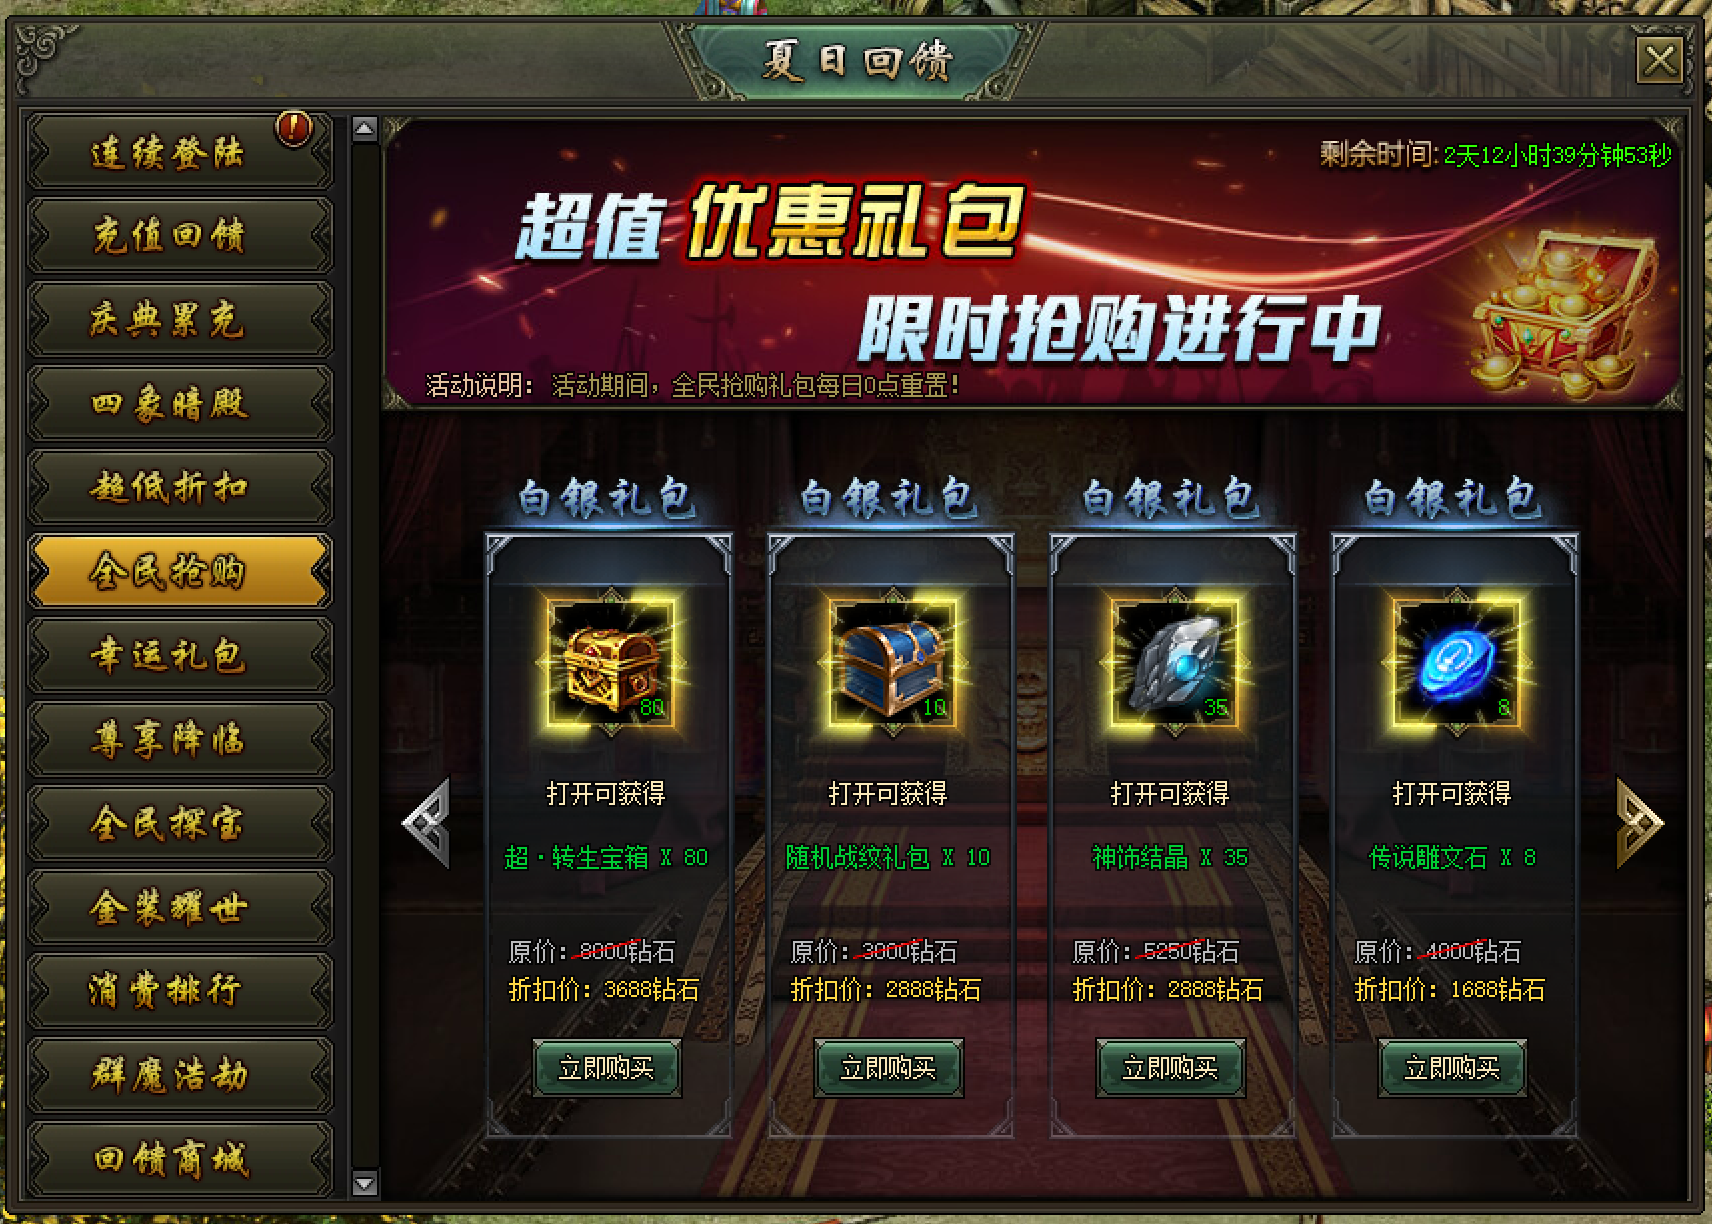Click 立即购买 under 神饰结晶 pack

pyautogui.click(x=1171, y=1068)
